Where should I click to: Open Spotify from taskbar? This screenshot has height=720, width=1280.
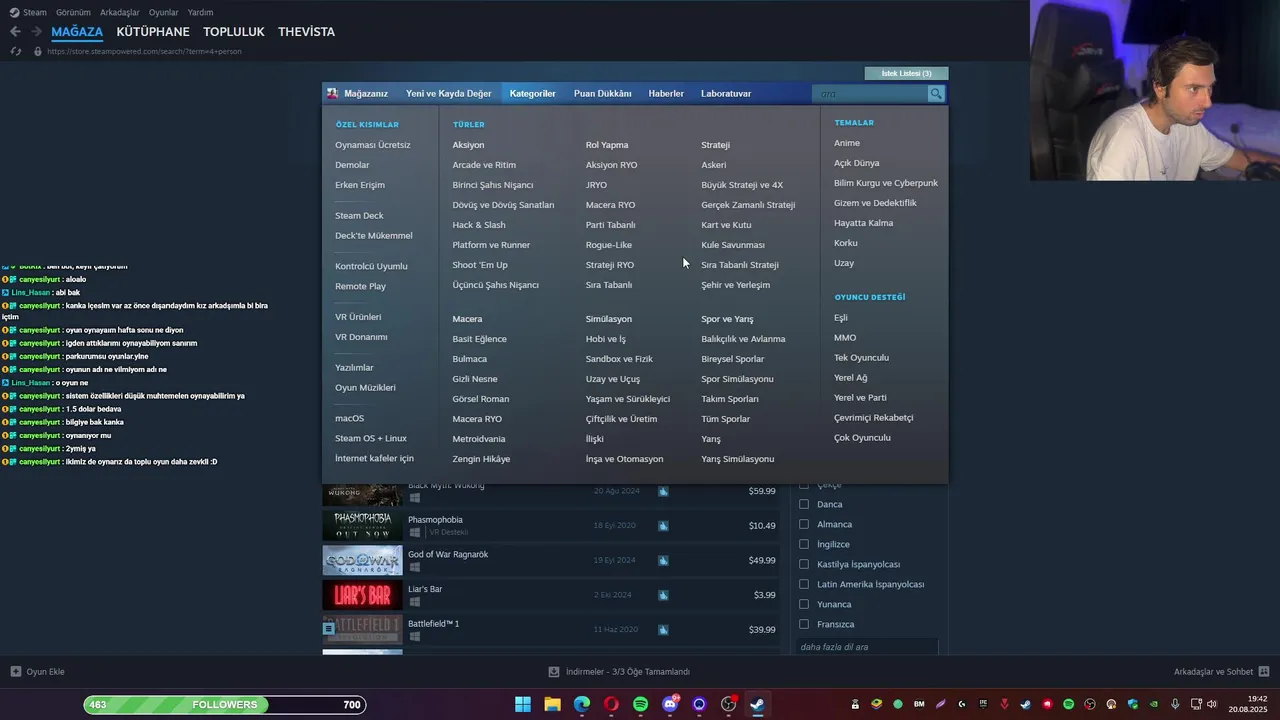(641, 704)
